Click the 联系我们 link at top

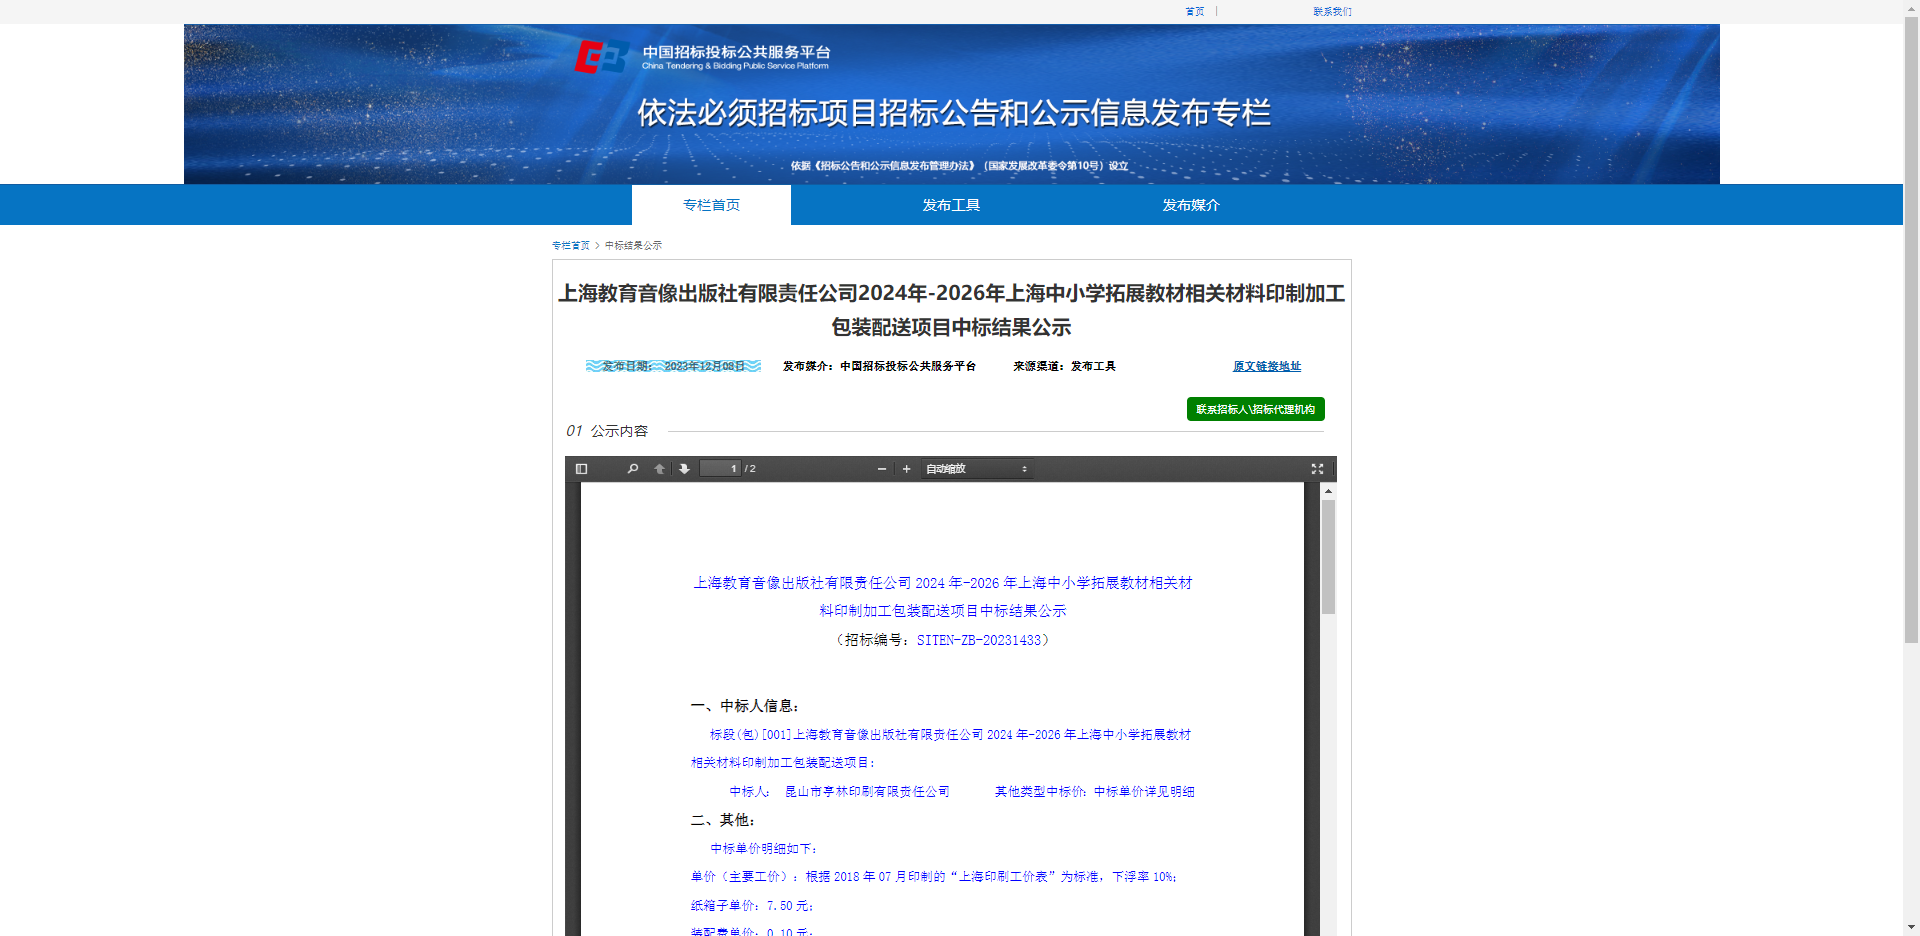pyautogui.click(x=1332, y=12)
